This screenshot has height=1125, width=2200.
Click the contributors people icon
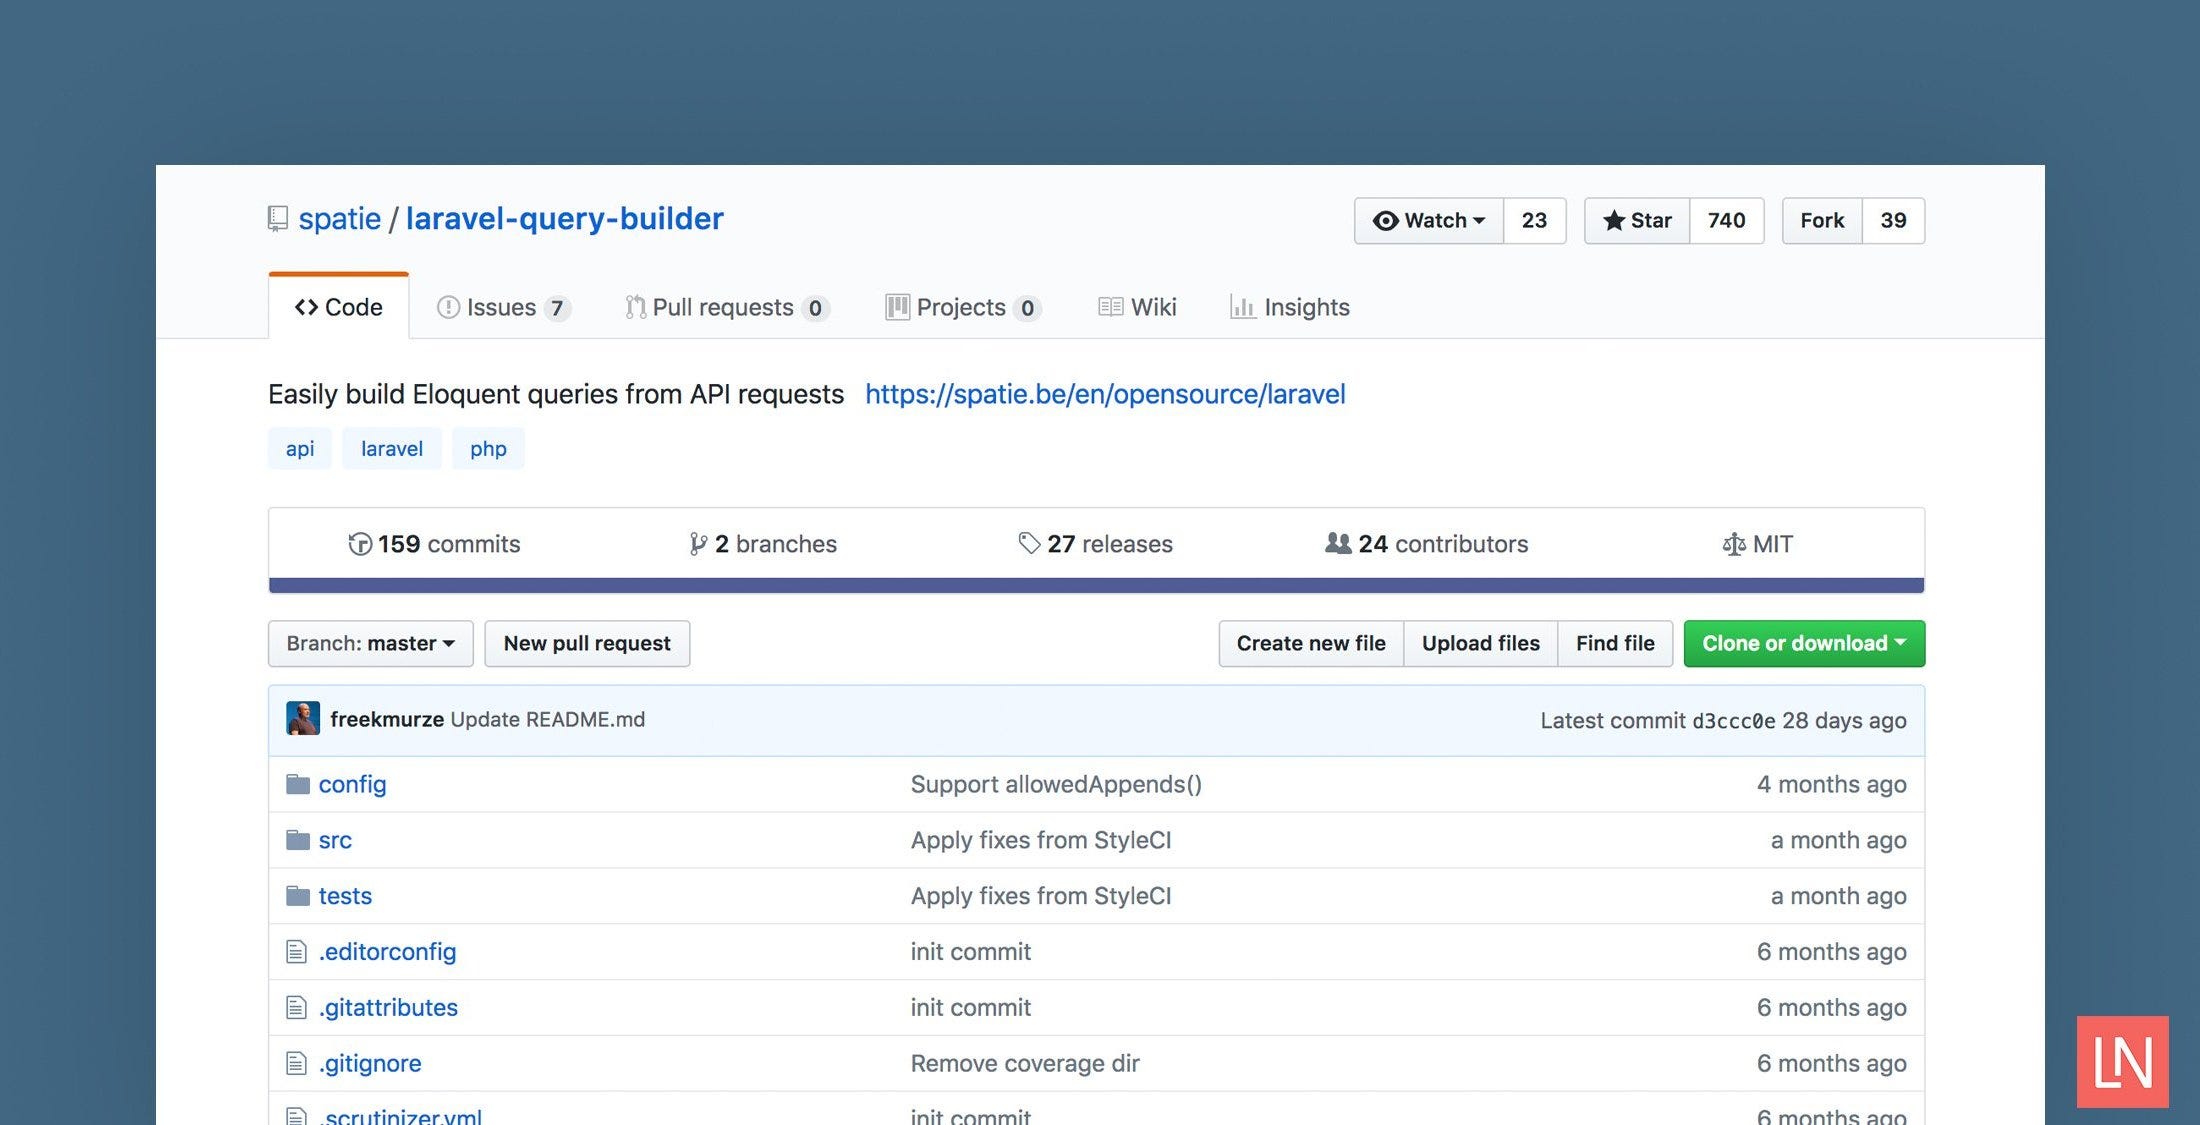[x=1337, y=544]
